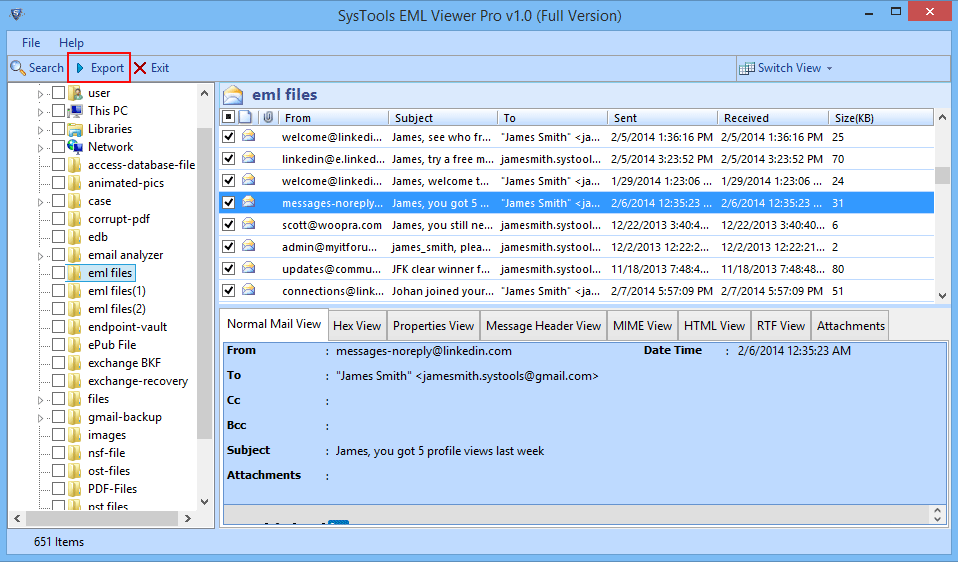Click envelope icon of updates@commu email

(x=249, y=268)
